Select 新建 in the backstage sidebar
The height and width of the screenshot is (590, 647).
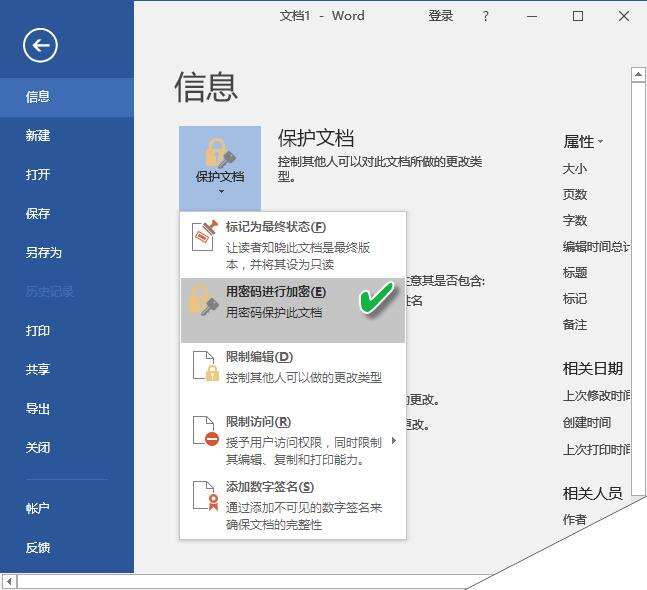(x=67, y=136)
